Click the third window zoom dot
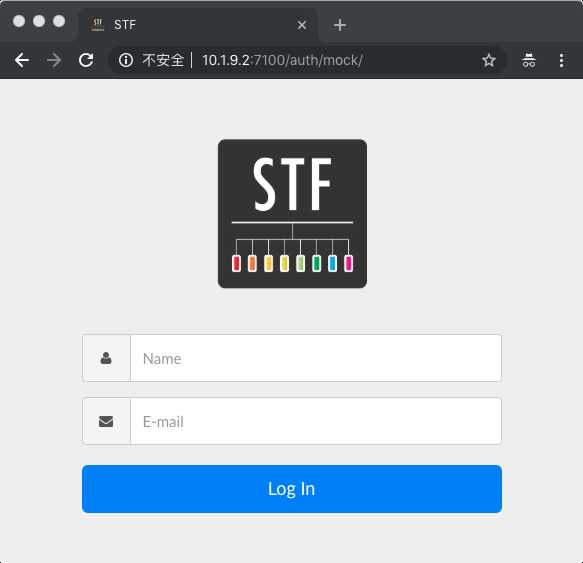The width and height of the screenshot is (583, 563). pyautogui.click(x=59, y=21)
